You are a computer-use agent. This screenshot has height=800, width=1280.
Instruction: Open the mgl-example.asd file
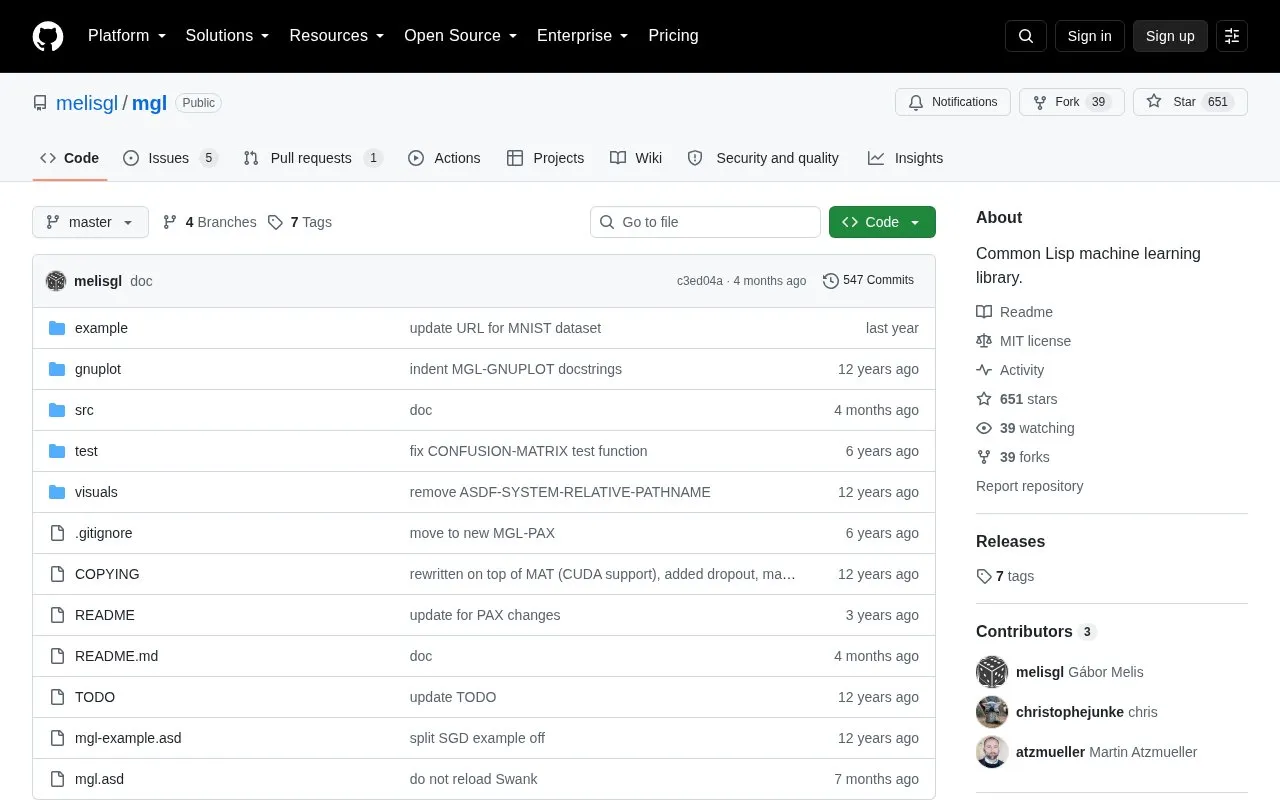tap(128, 738)
